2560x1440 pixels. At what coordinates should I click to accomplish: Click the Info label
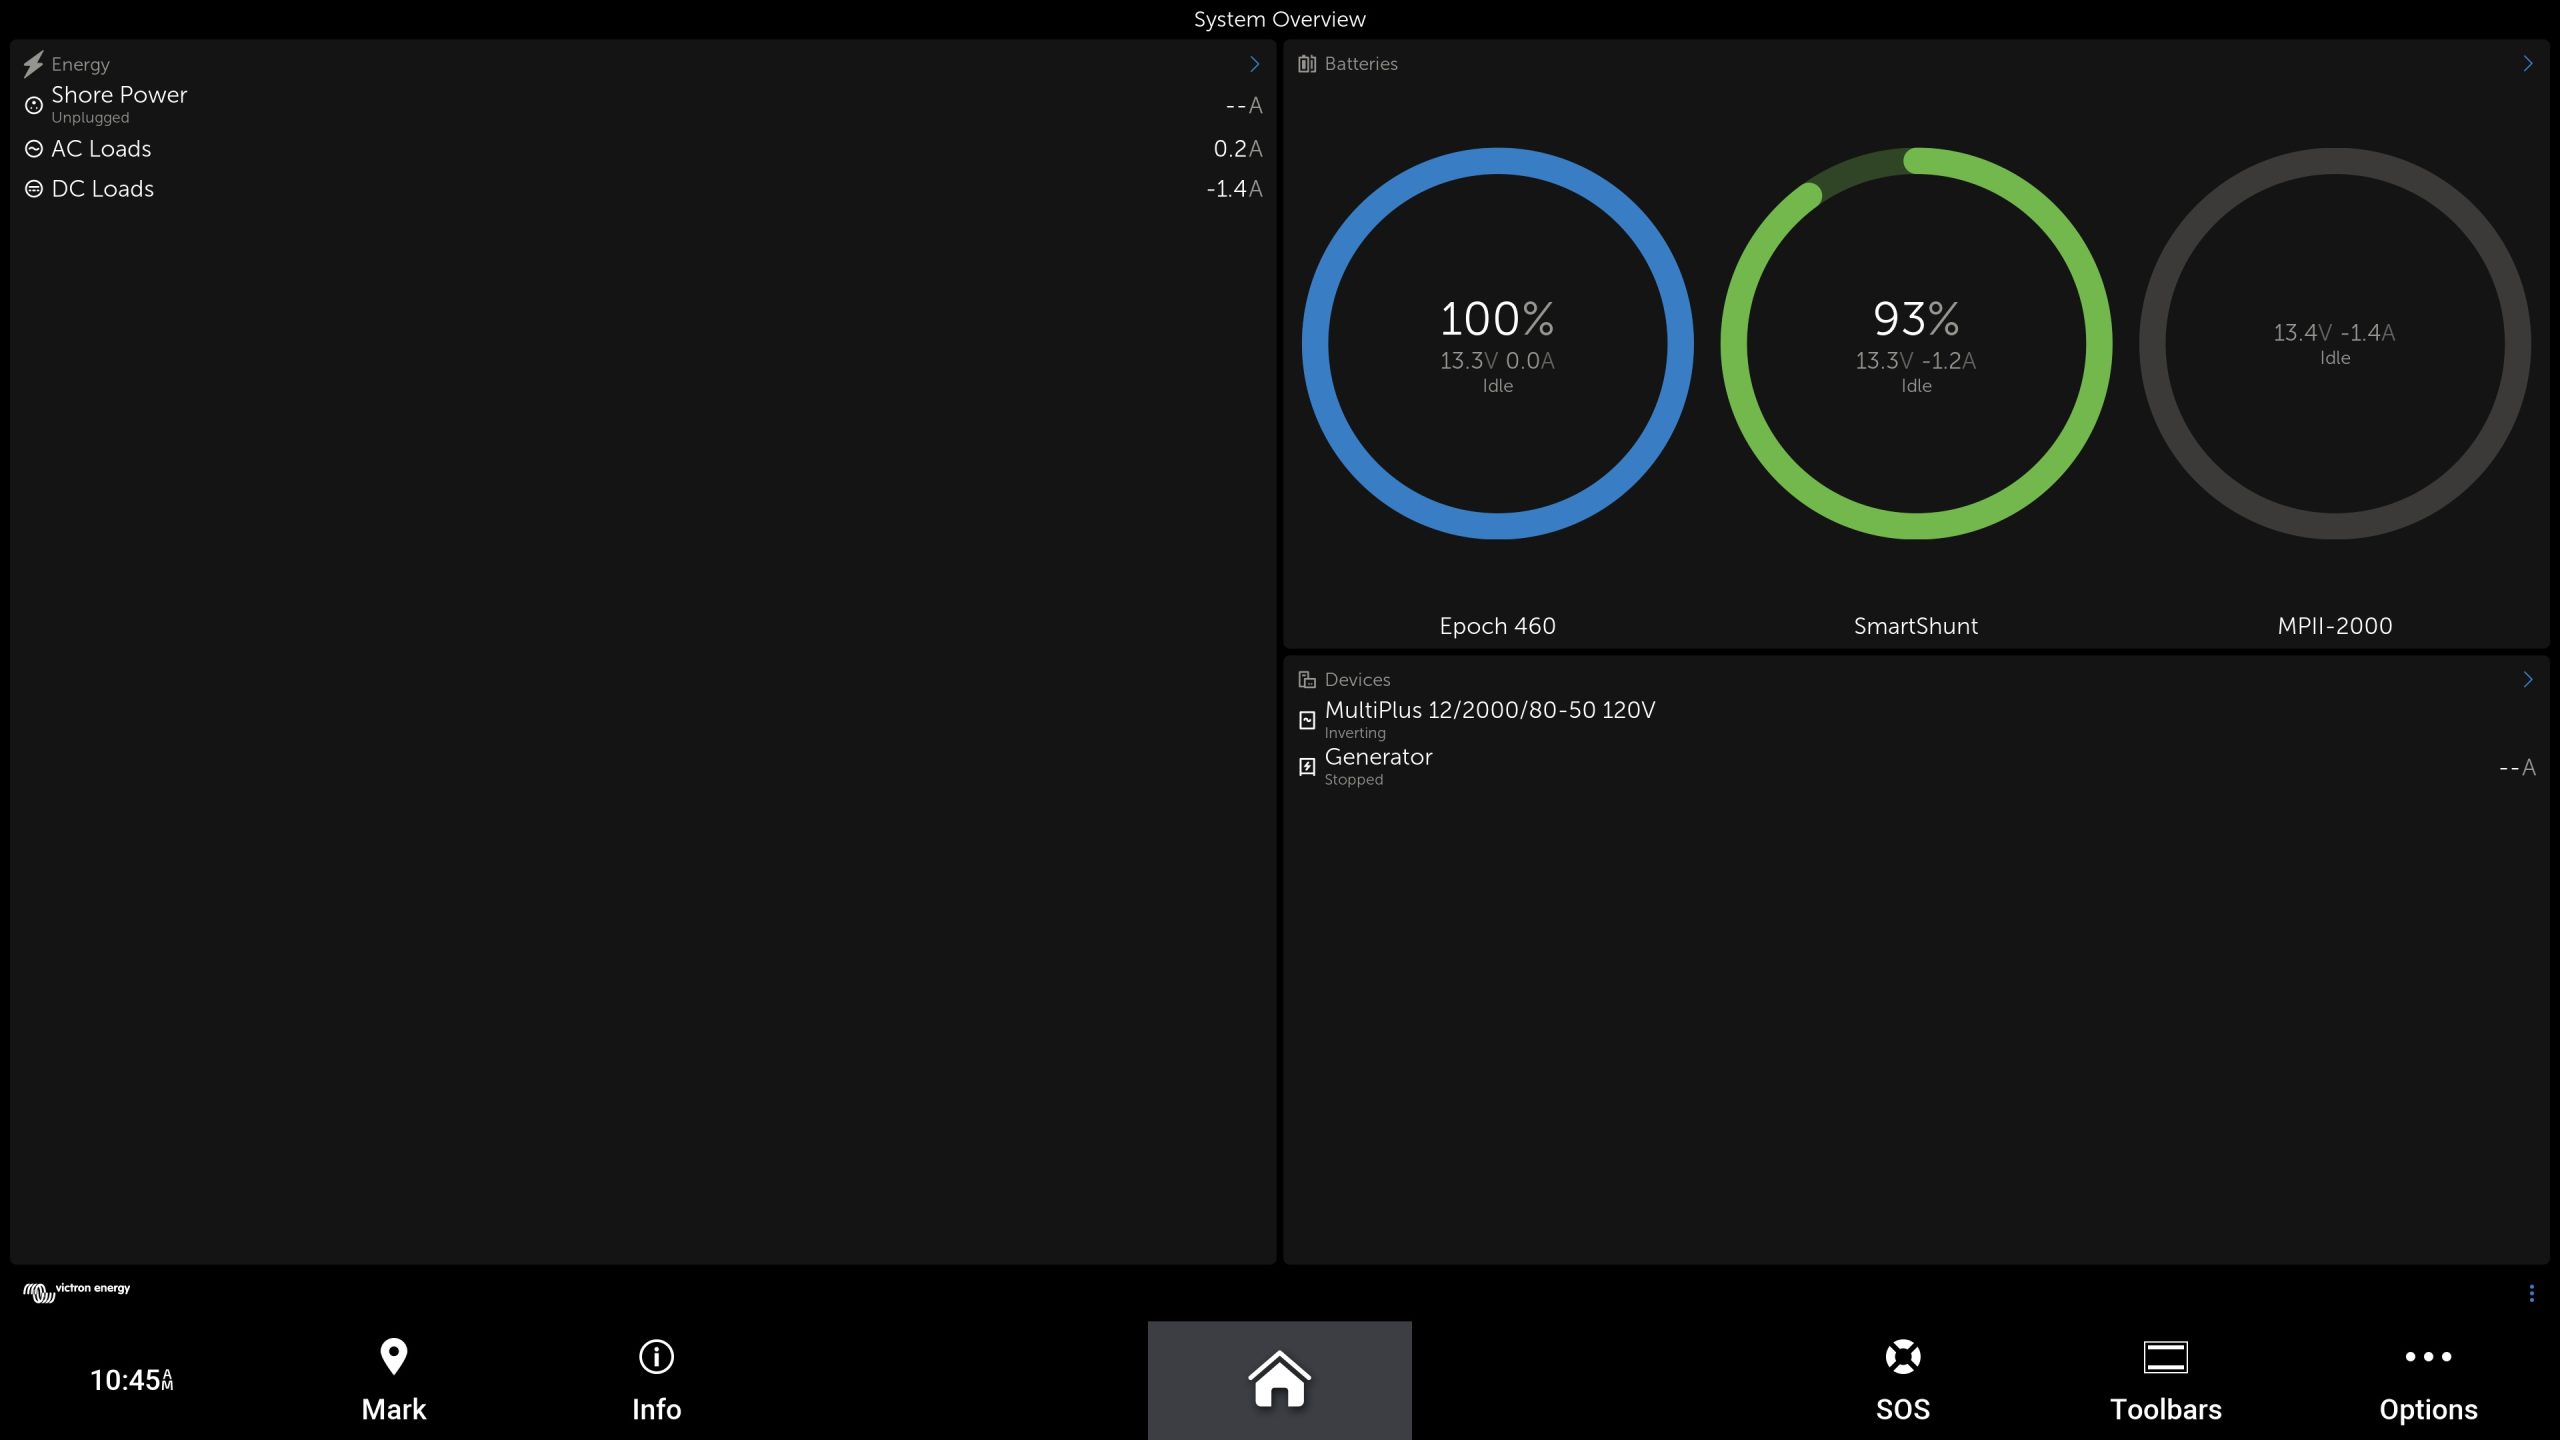(x=656, y=1409)
